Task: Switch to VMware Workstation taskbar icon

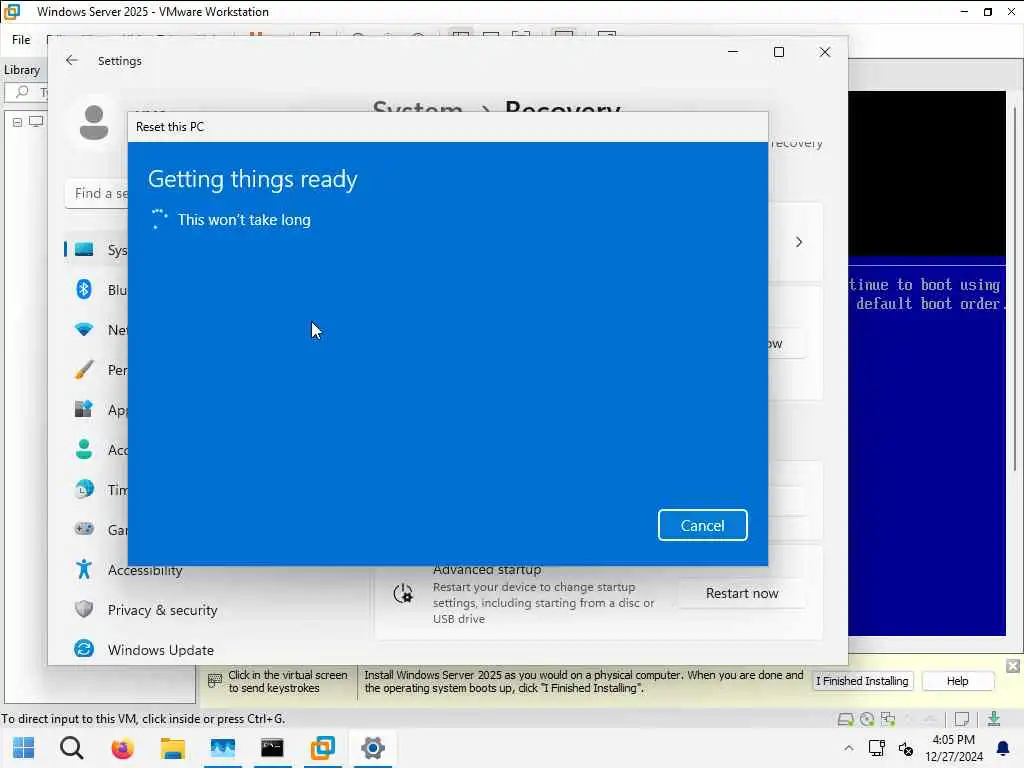Action: pyautogui.click(x=323, y=748)
